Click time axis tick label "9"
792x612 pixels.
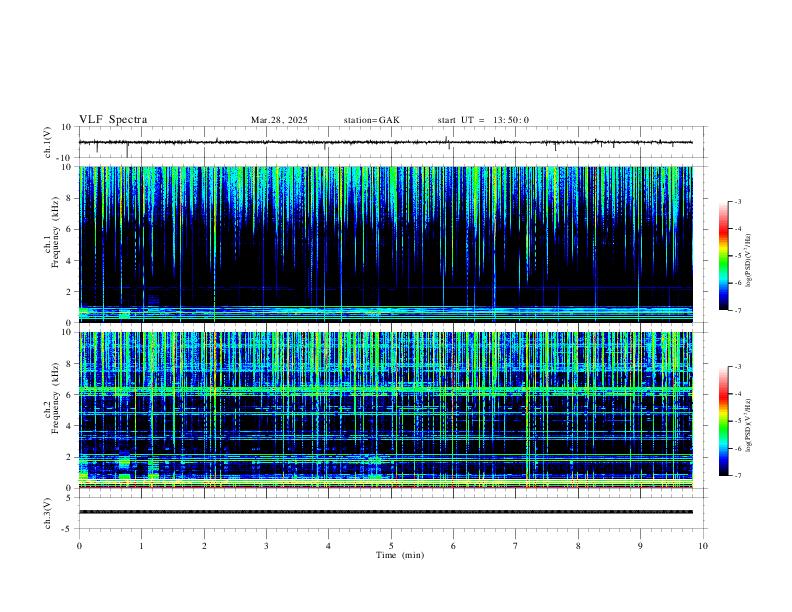640,546
